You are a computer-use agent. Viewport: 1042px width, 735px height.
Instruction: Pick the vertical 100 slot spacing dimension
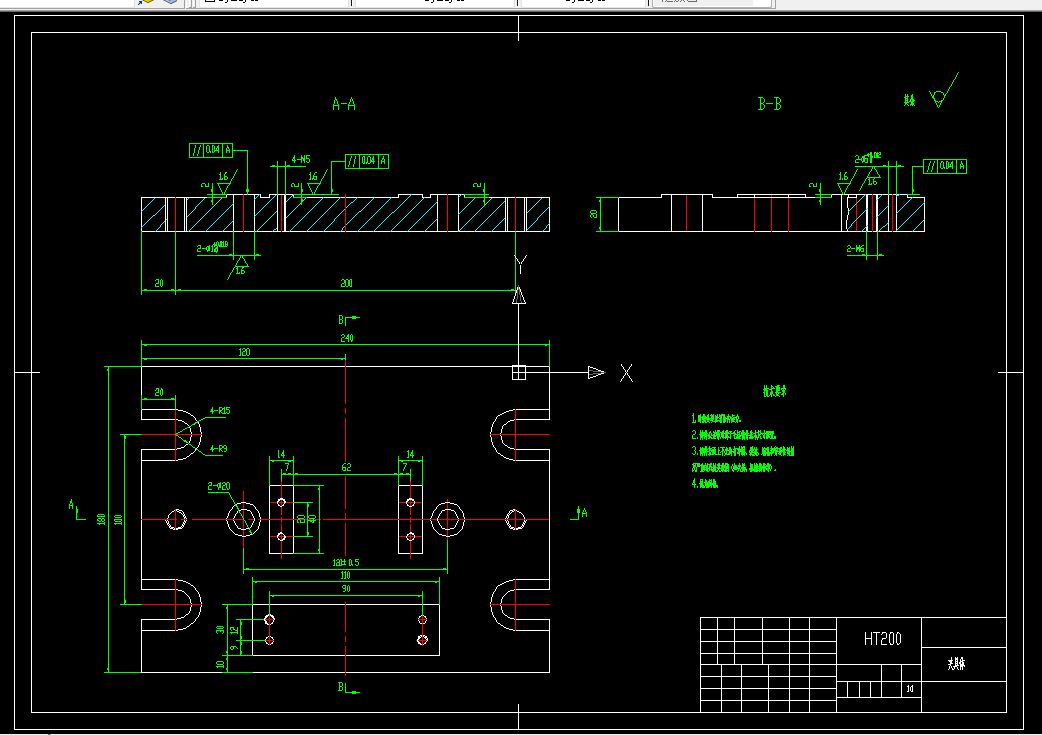click(118, 519)
